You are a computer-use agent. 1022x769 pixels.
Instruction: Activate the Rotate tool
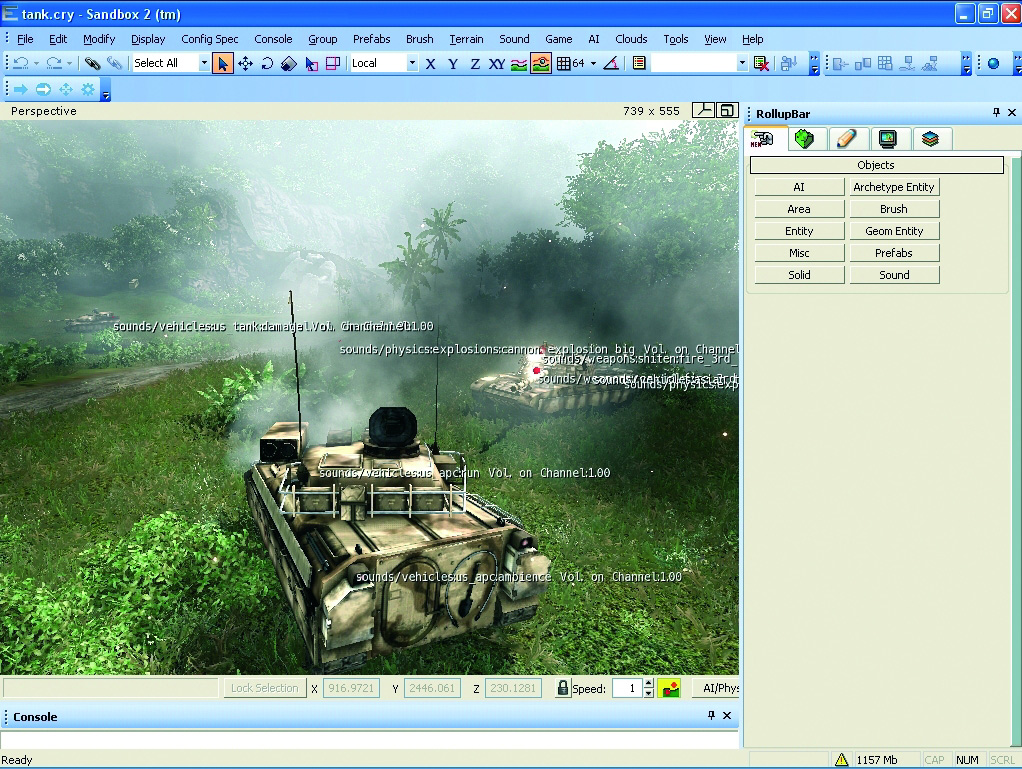267,63
